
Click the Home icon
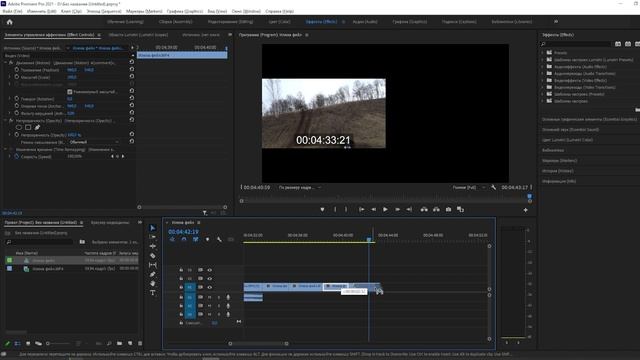pos(9,22)
